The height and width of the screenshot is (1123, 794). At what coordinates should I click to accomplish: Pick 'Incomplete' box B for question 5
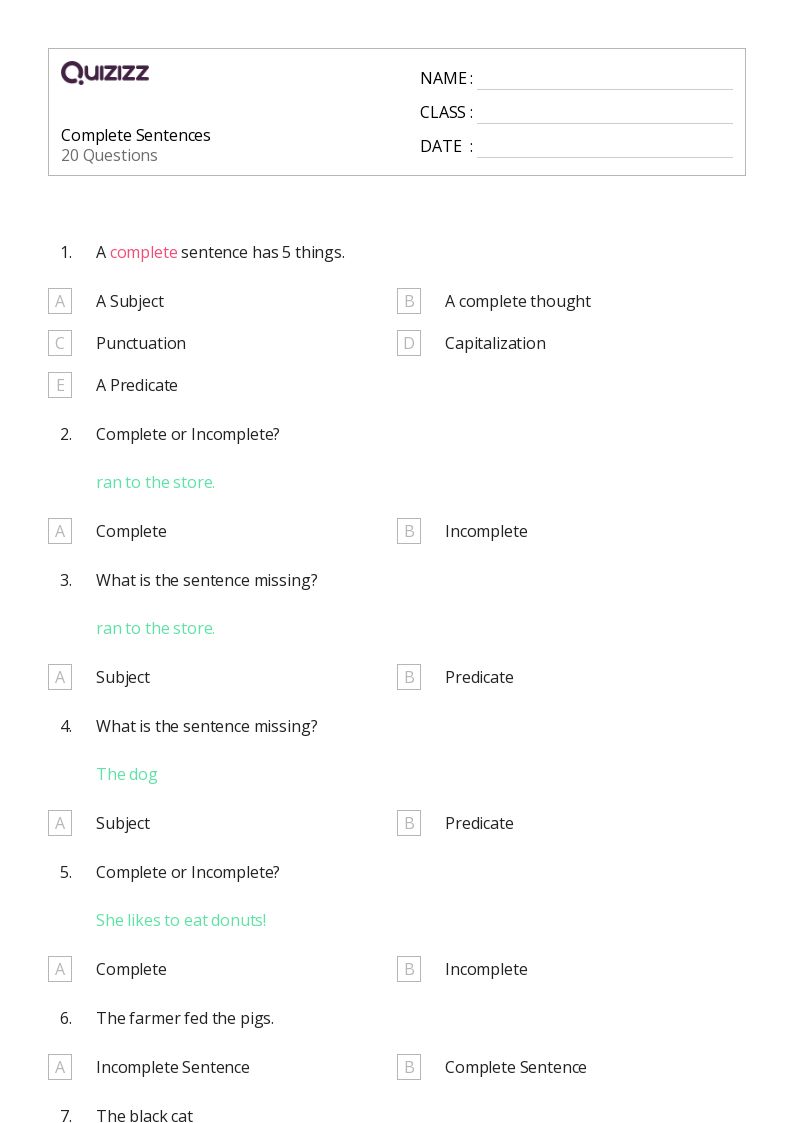[409, 969]
